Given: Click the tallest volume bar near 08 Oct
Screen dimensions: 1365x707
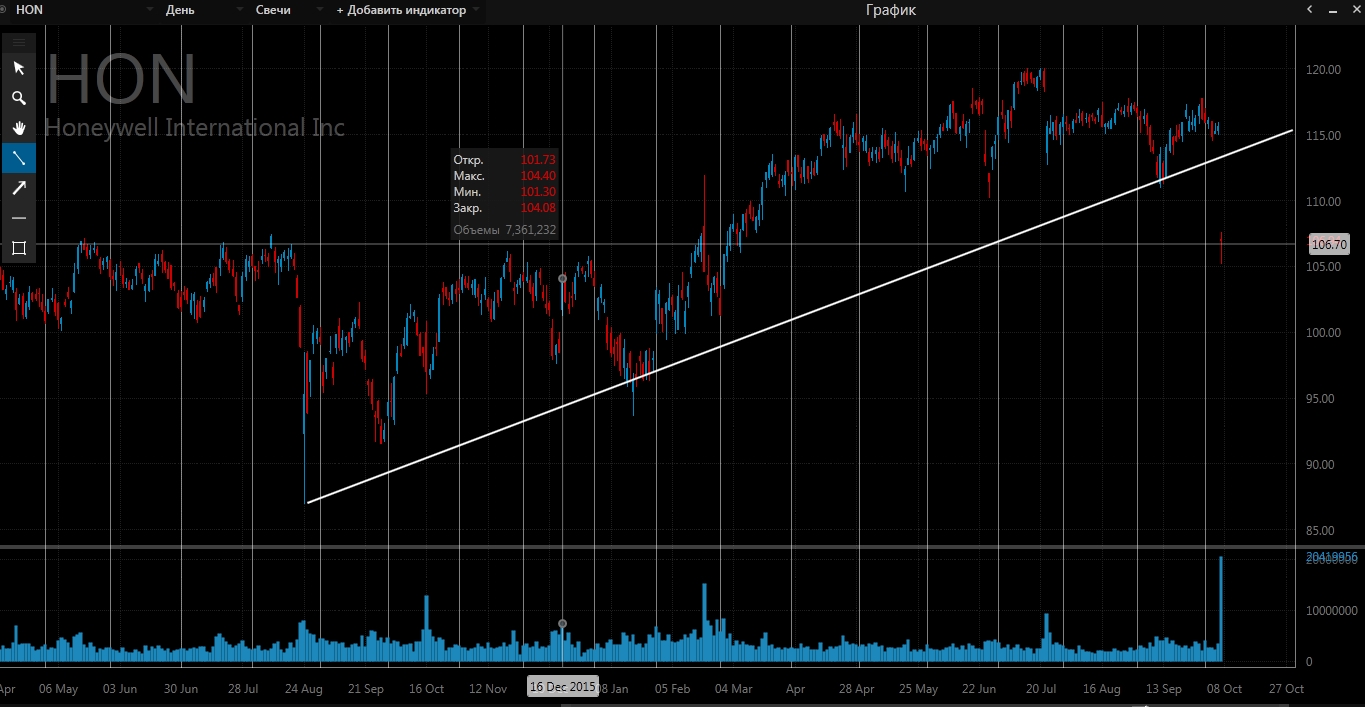Looking at the screenshot, I should 1221,609.
